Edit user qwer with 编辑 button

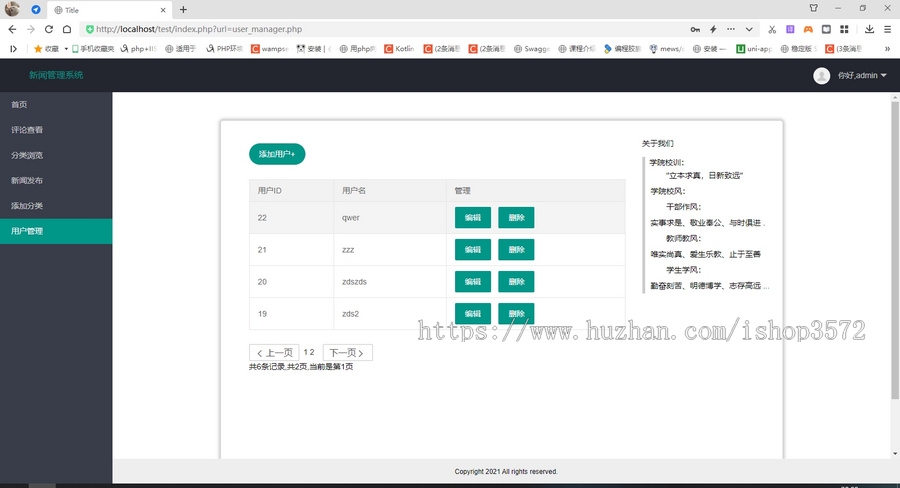[473, 218]
